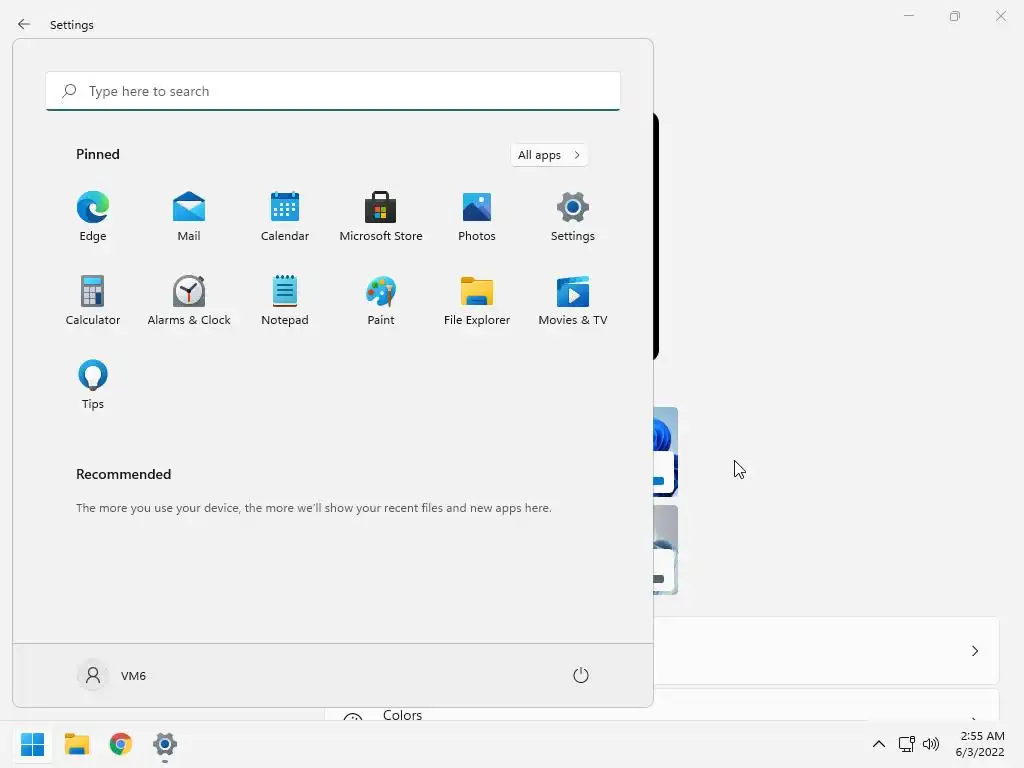Screen dimensions: 1024x768
Task: Open the network status tray icon
Action: coord(906,744)
